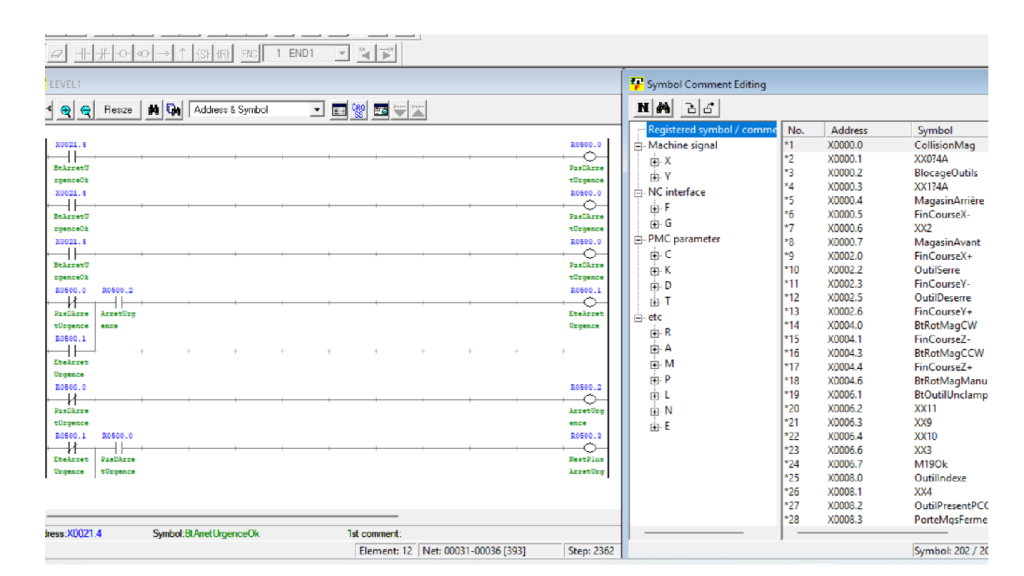Click the R0500.2 ArretUrgence contact in ladder
1024x576 pixels.
(118, 302)
